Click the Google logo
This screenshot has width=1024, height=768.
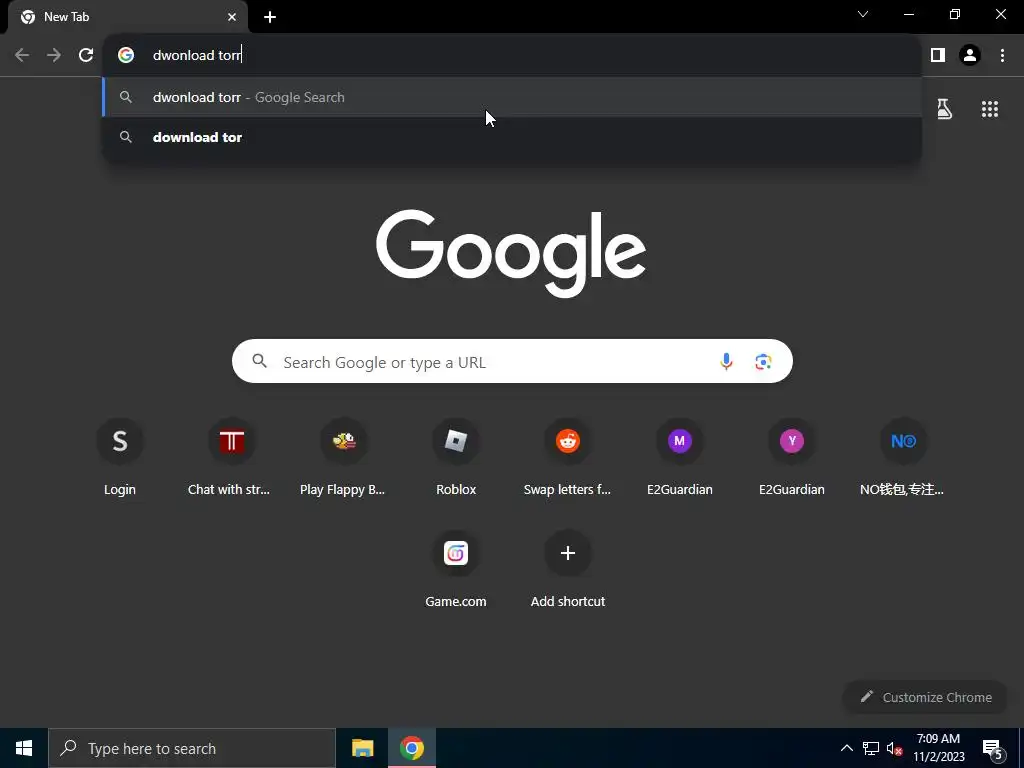tap(511, 253)
